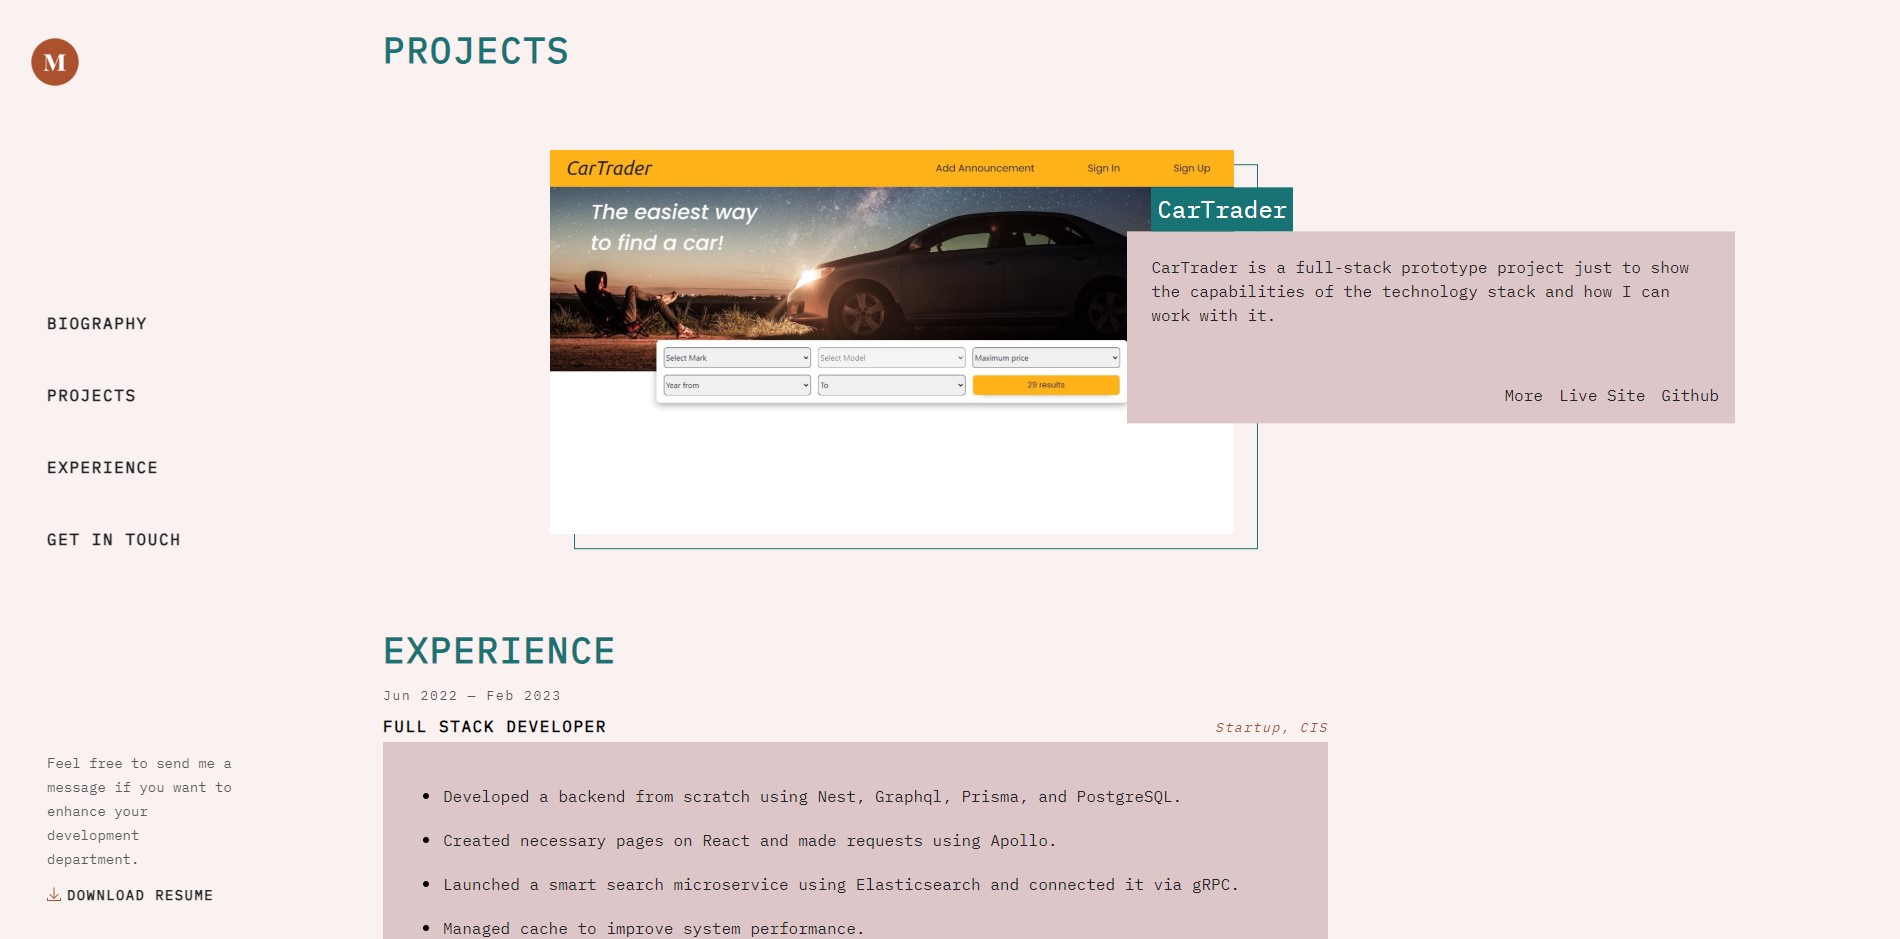
Task: Click Sign Up in the CarTrader header
Action: point(1191,168)
